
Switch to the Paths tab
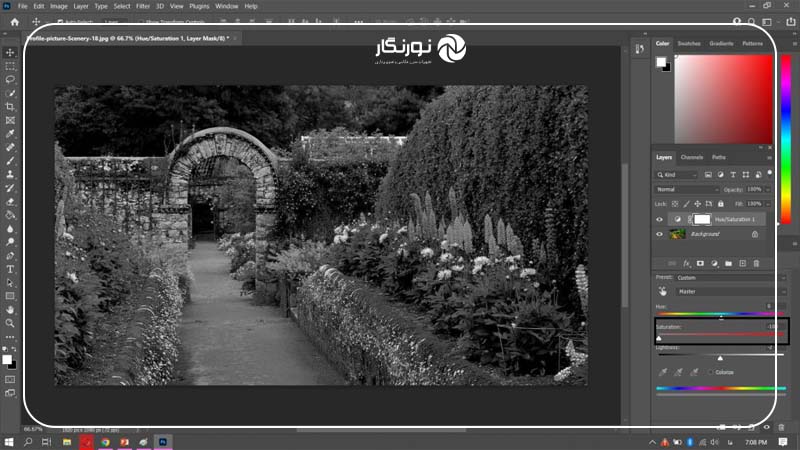[x=719, y=157]
